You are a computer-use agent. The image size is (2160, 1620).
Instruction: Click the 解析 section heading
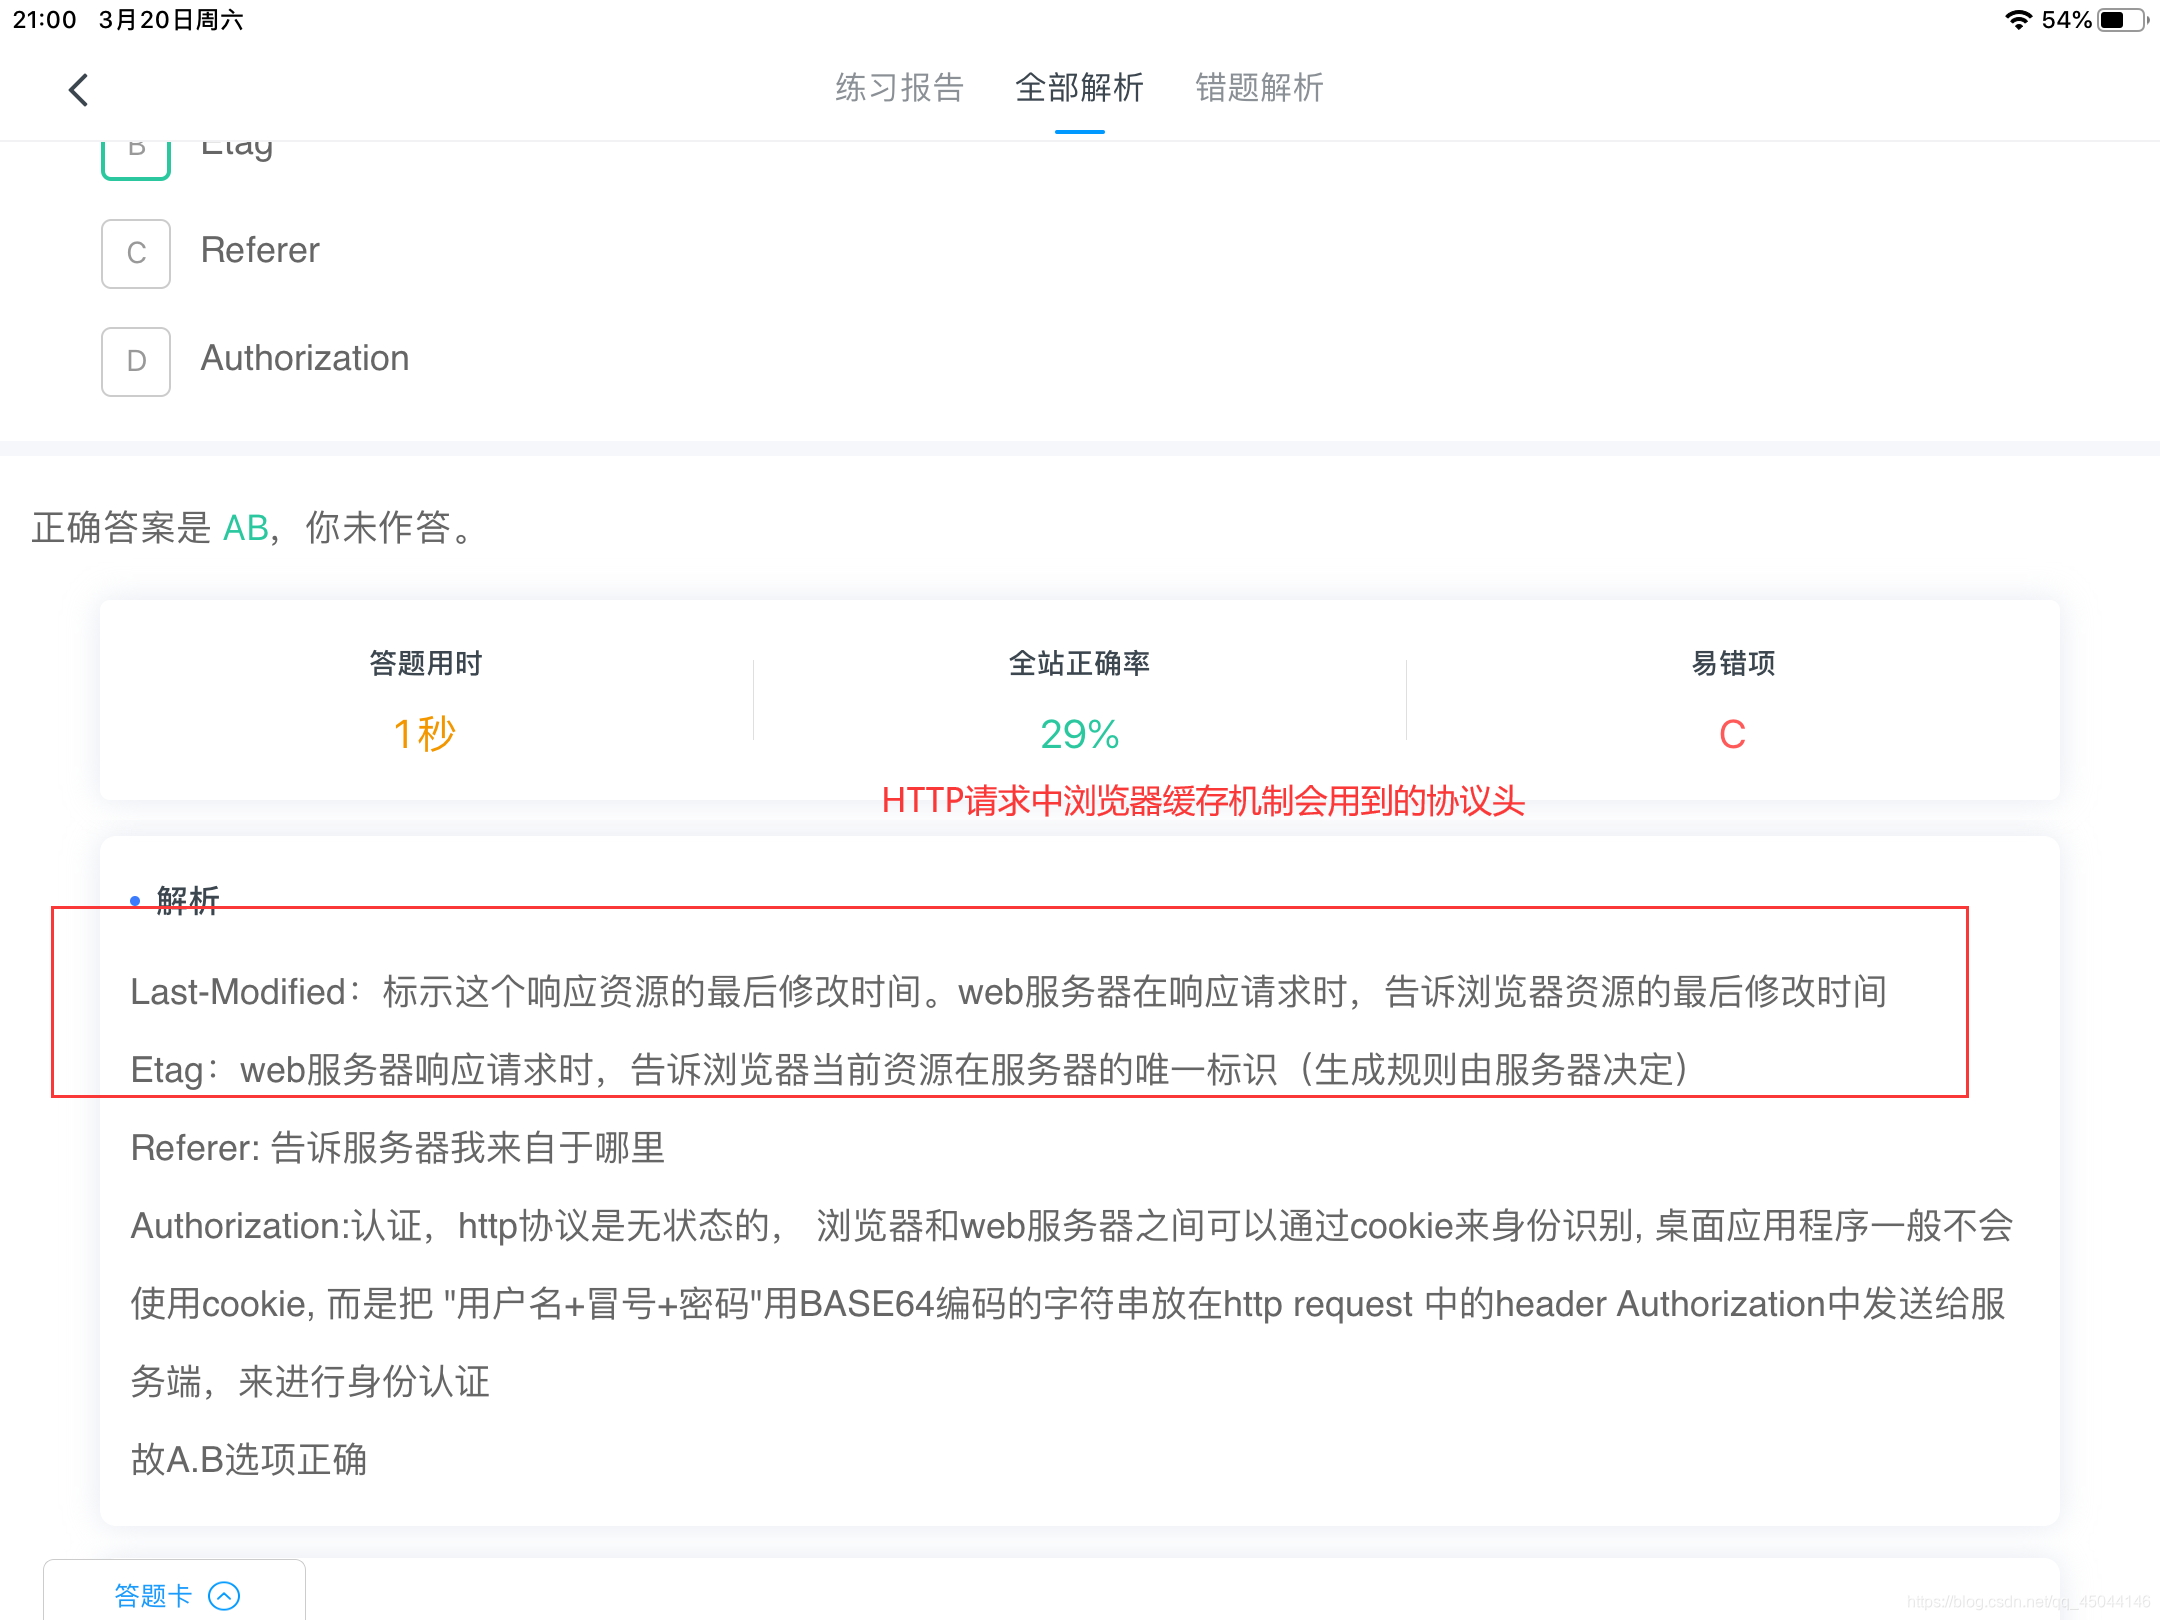188,900
